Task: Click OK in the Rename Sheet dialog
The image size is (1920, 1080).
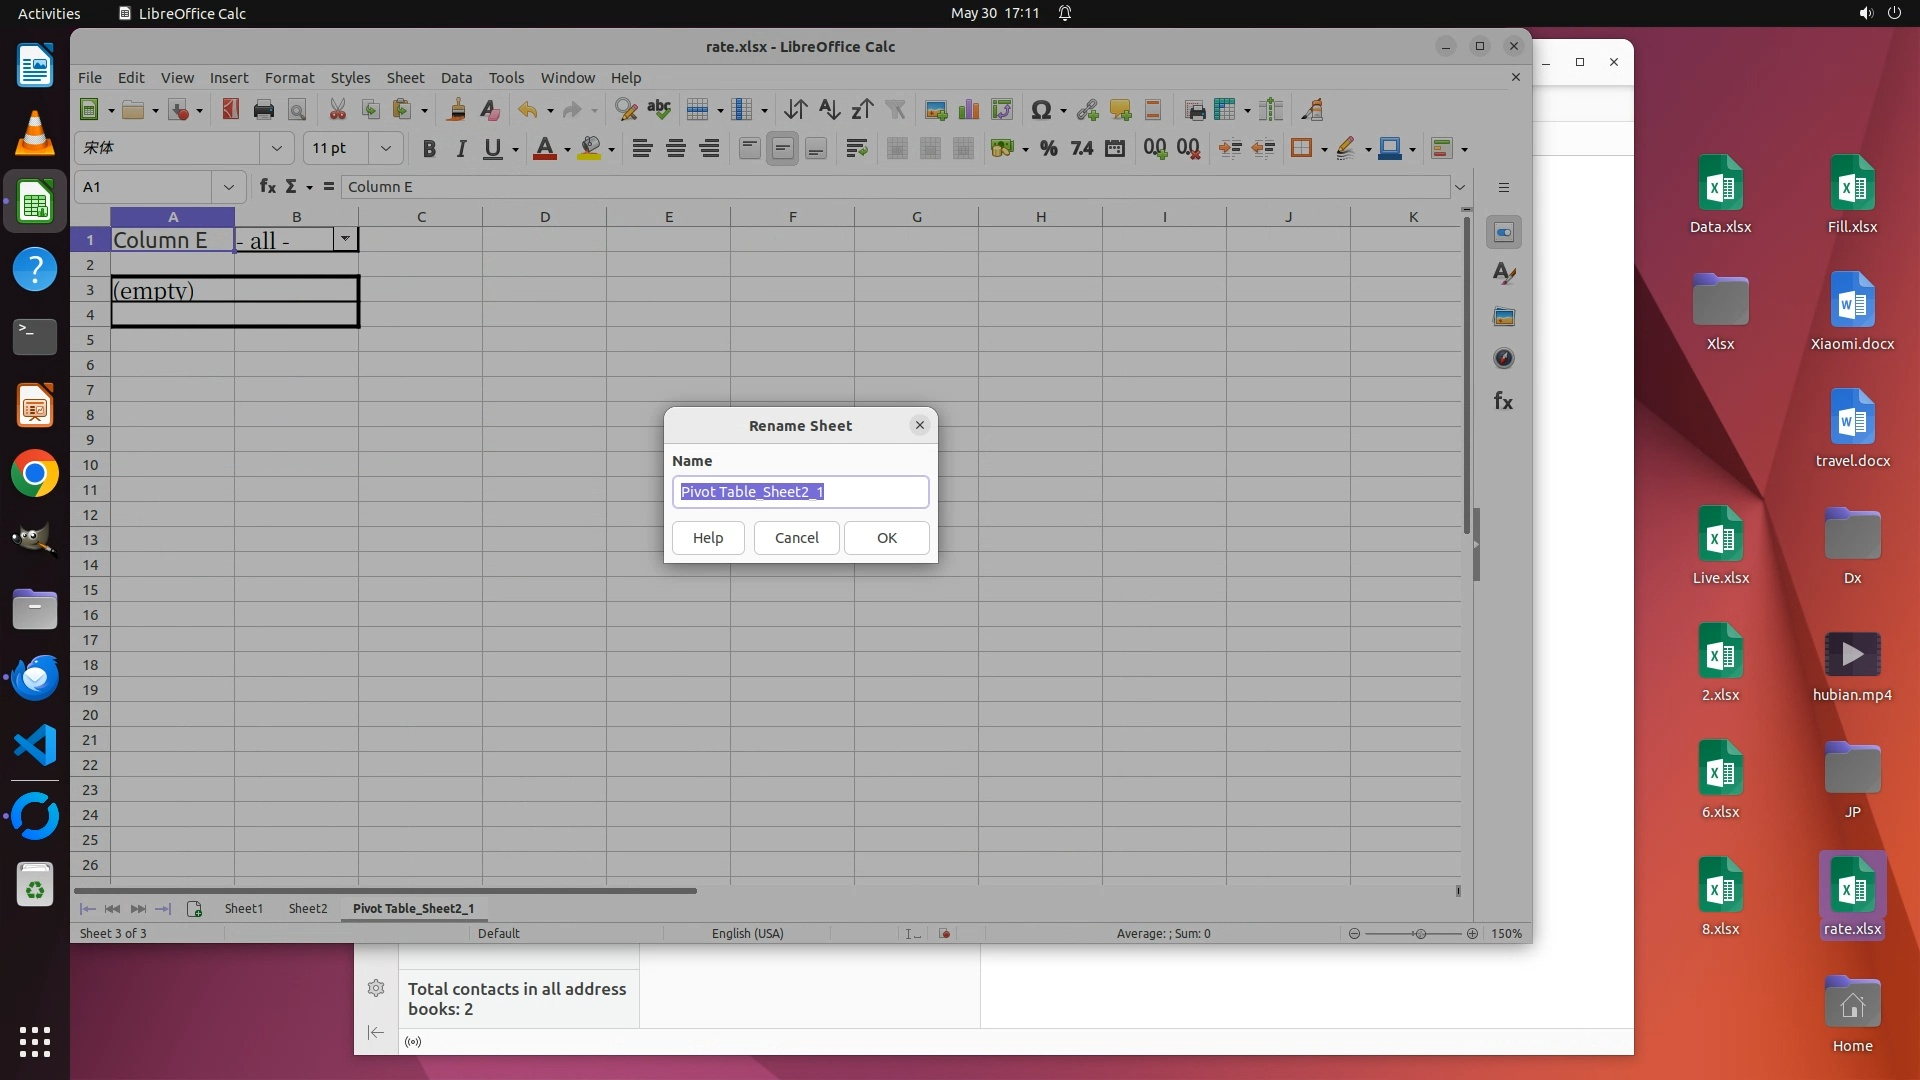Action: (x=886, y=538)
